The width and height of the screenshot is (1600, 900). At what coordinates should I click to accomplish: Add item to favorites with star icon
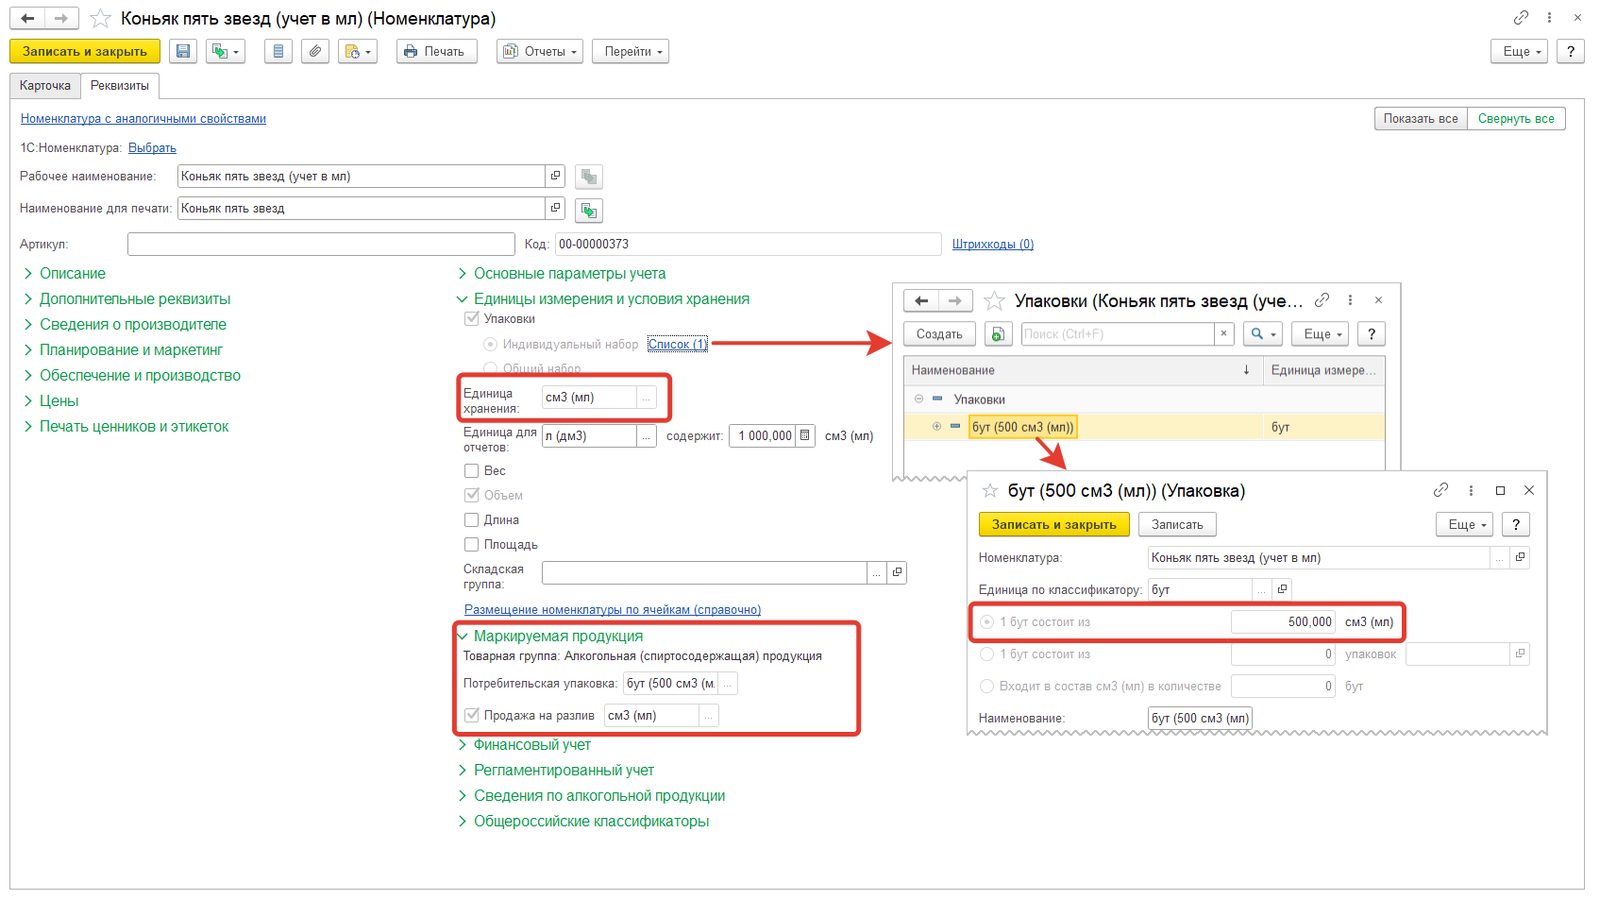click(x=100, y=18)
